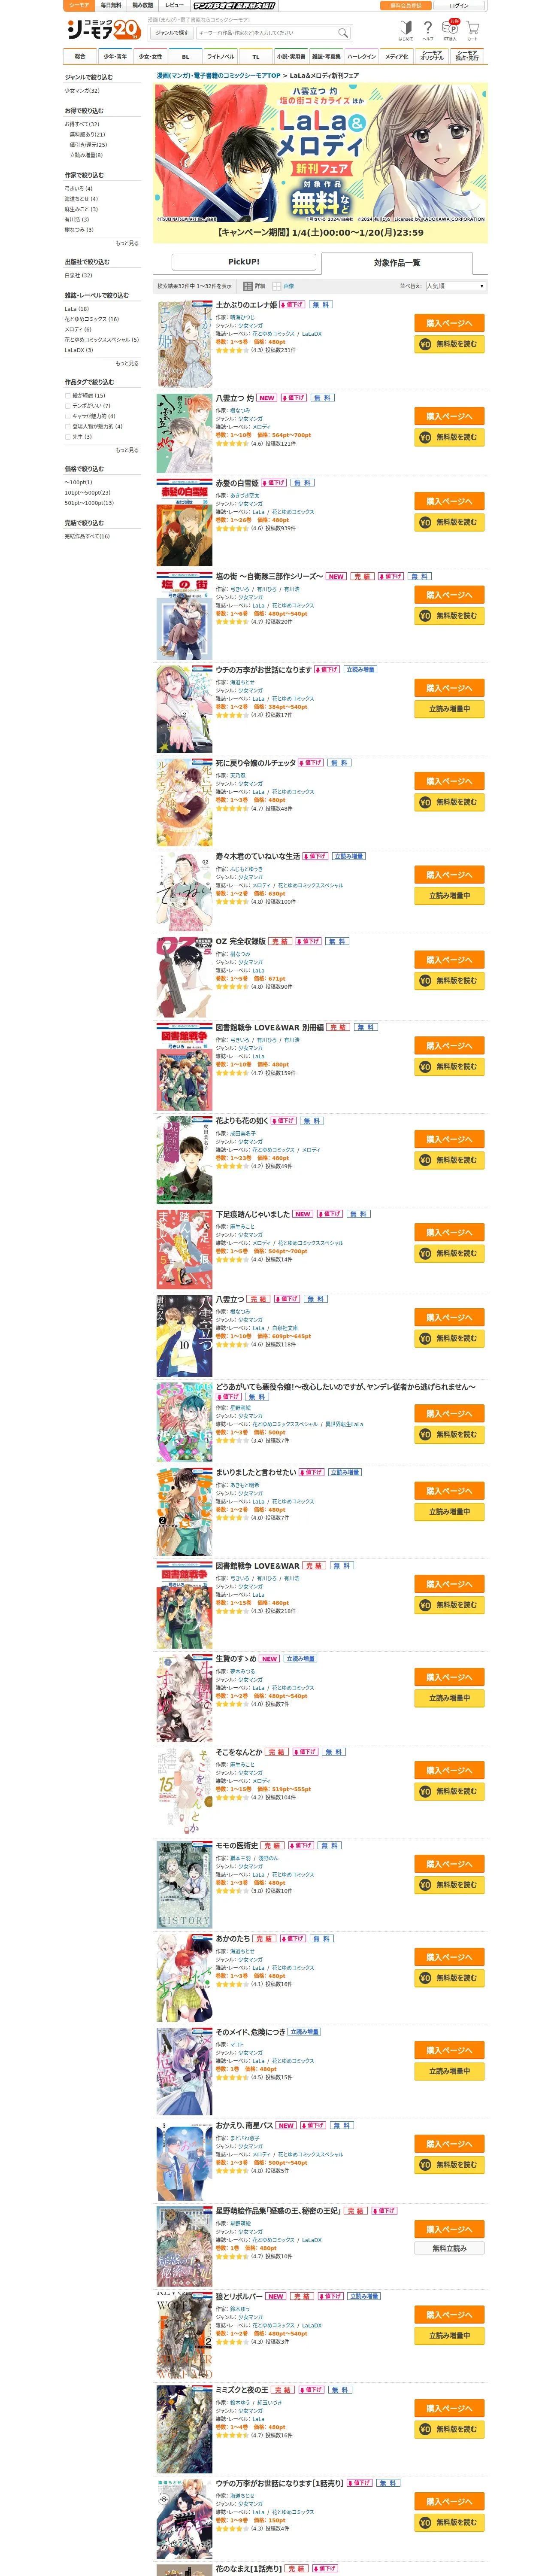The image size is (551, 2576).
Task: Click the Comic Cmoa 20th logo
Action: tap(103, 30)
